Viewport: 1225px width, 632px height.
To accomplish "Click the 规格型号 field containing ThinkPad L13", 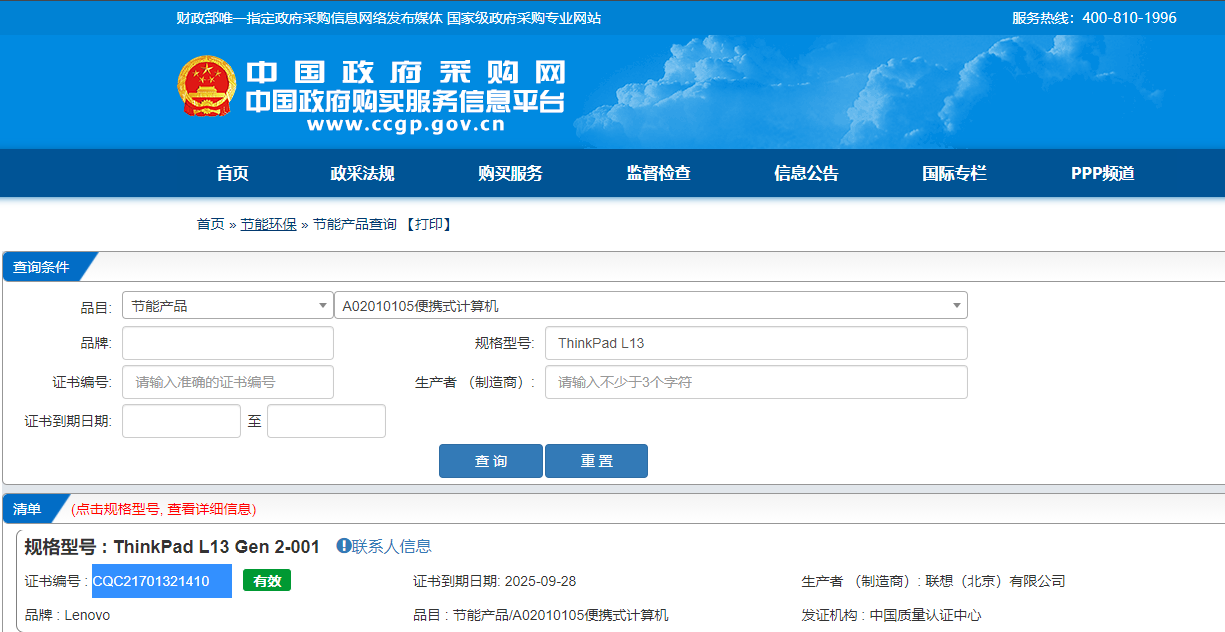I will (x=756, y=343).
